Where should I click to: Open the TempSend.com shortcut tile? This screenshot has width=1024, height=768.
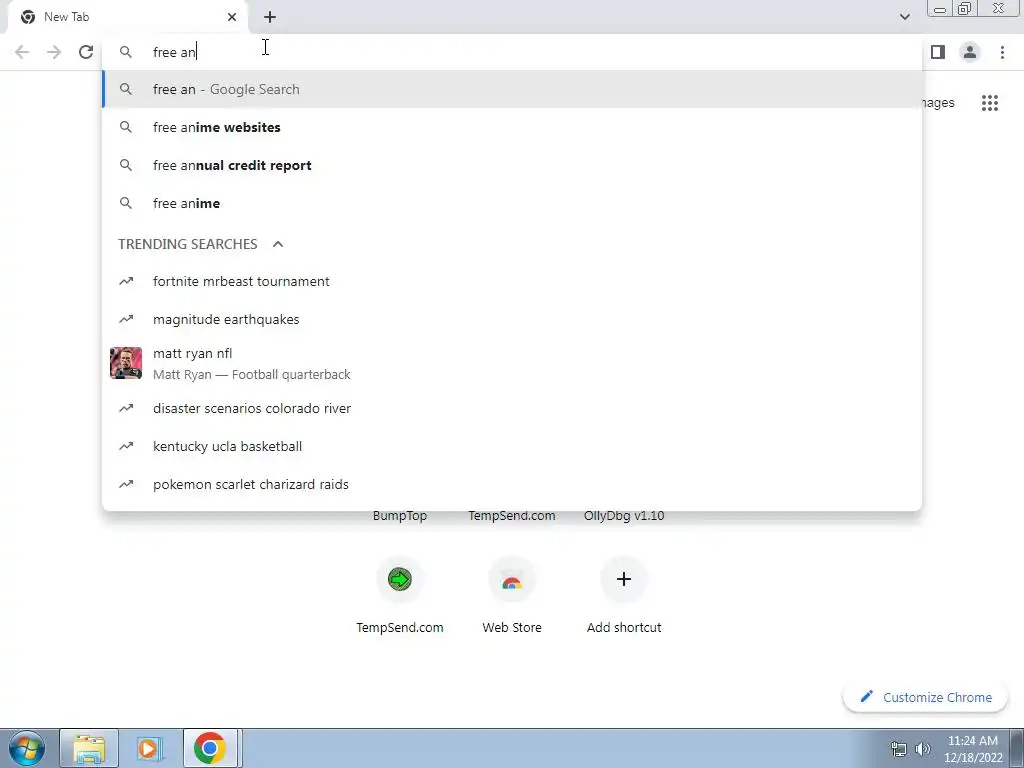400,595
